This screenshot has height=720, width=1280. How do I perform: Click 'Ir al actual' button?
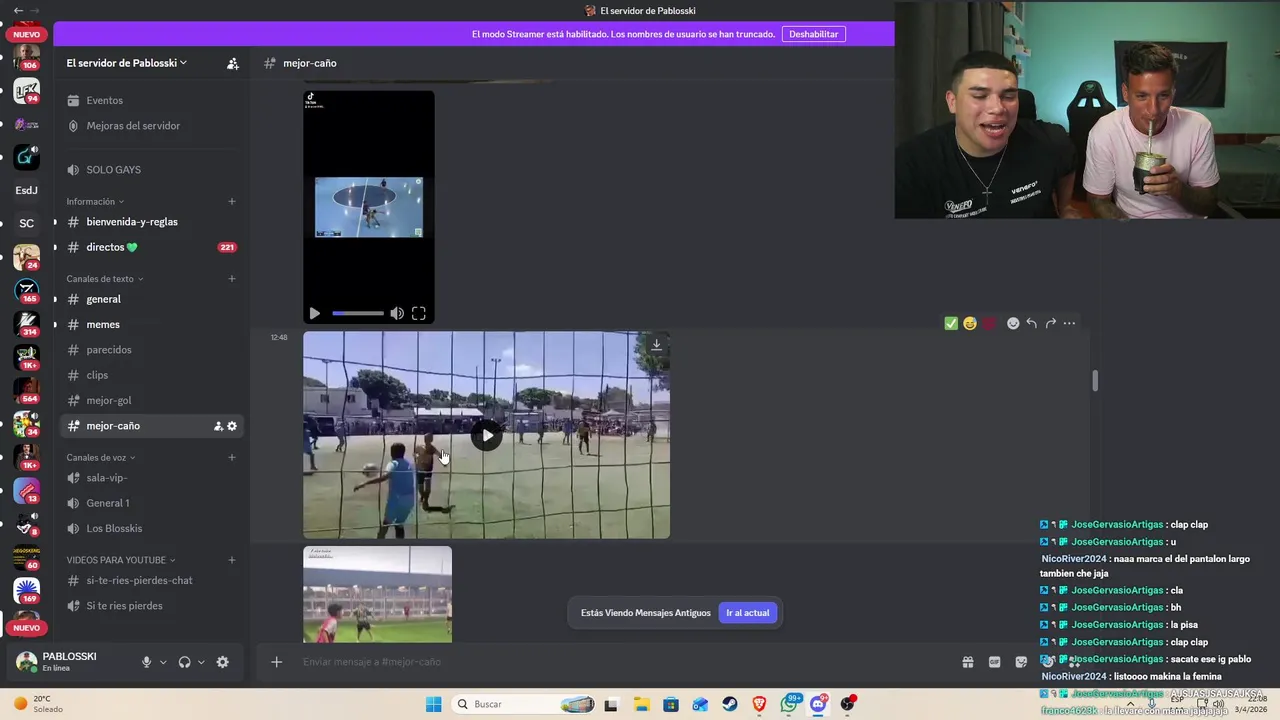(748, 613)
